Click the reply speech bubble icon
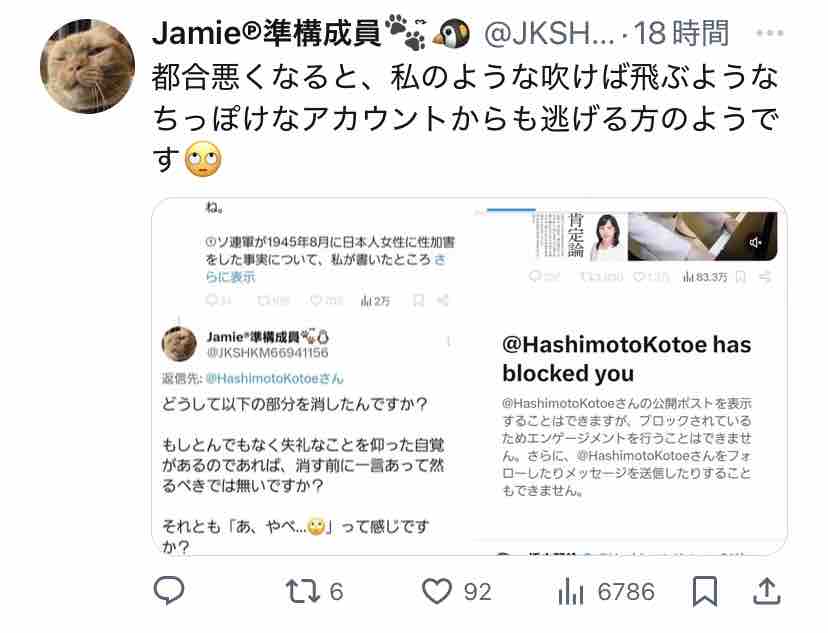 [168, 590]
